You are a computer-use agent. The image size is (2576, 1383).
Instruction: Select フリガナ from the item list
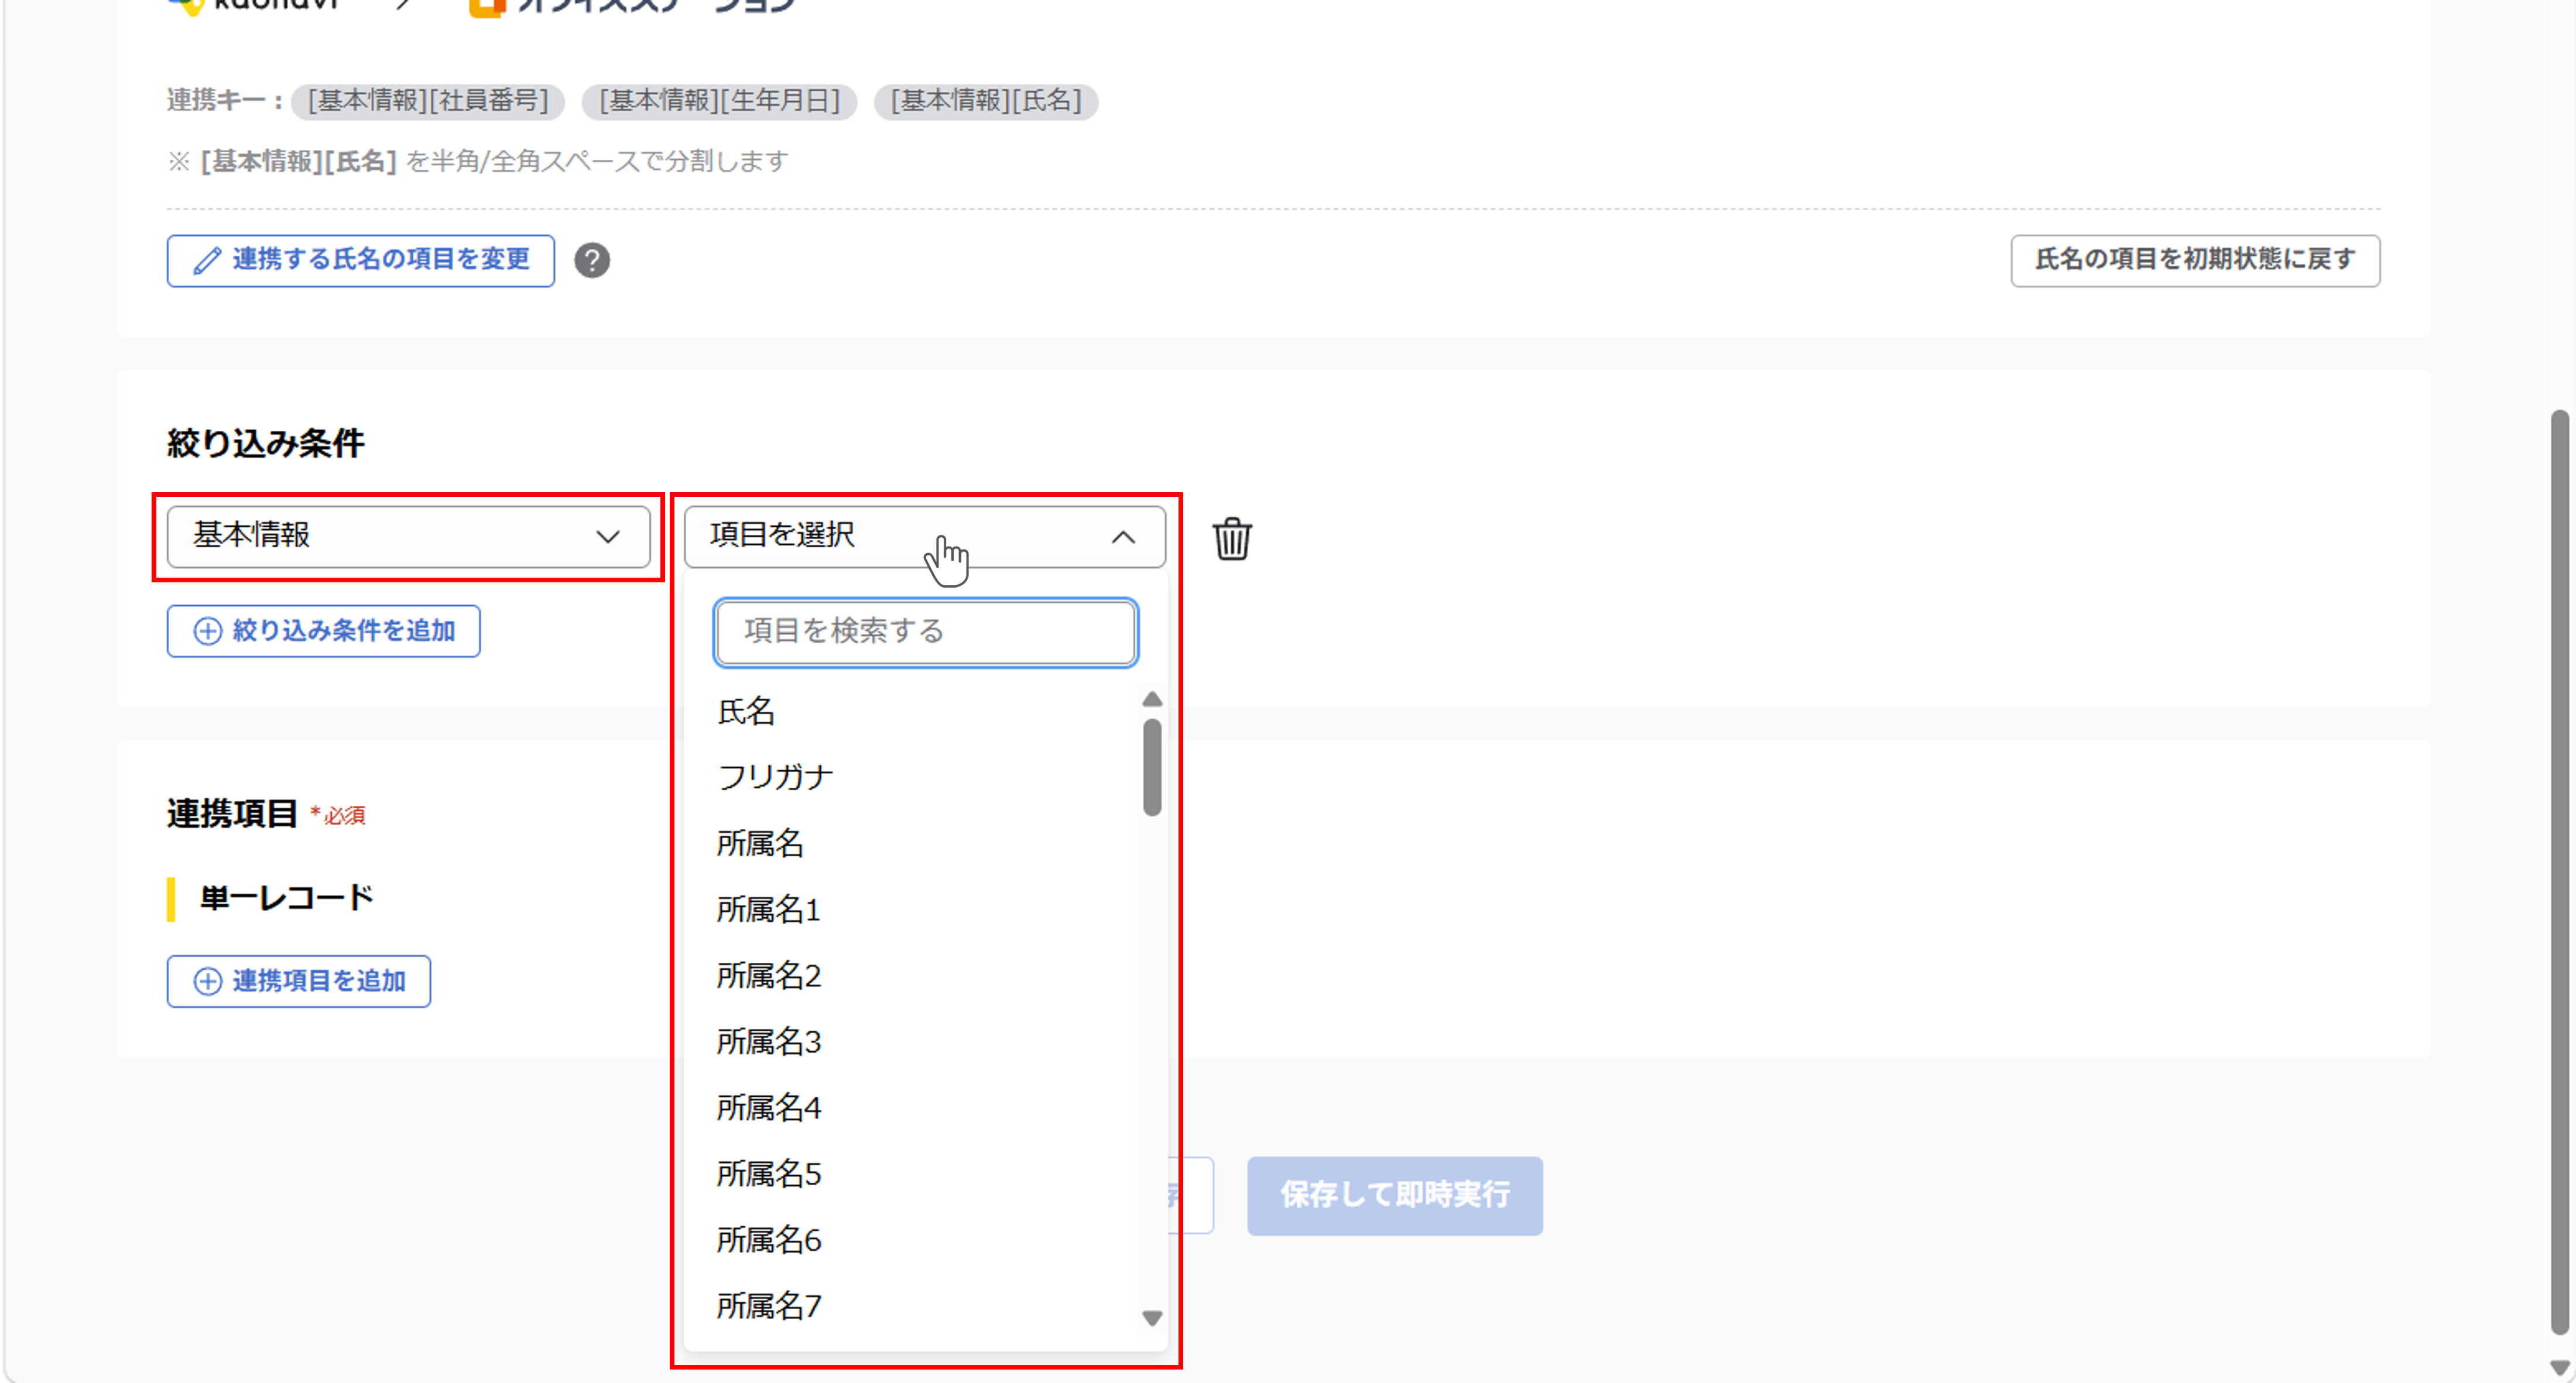(x=775, y=777)
